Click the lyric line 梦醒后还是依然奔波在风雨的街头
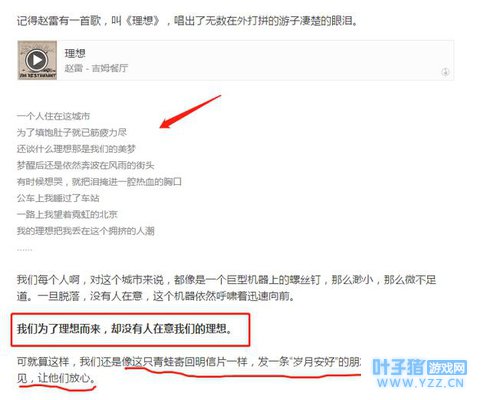Screen dimensions: 491x400 pyautogui.click(x=85, y=165)
